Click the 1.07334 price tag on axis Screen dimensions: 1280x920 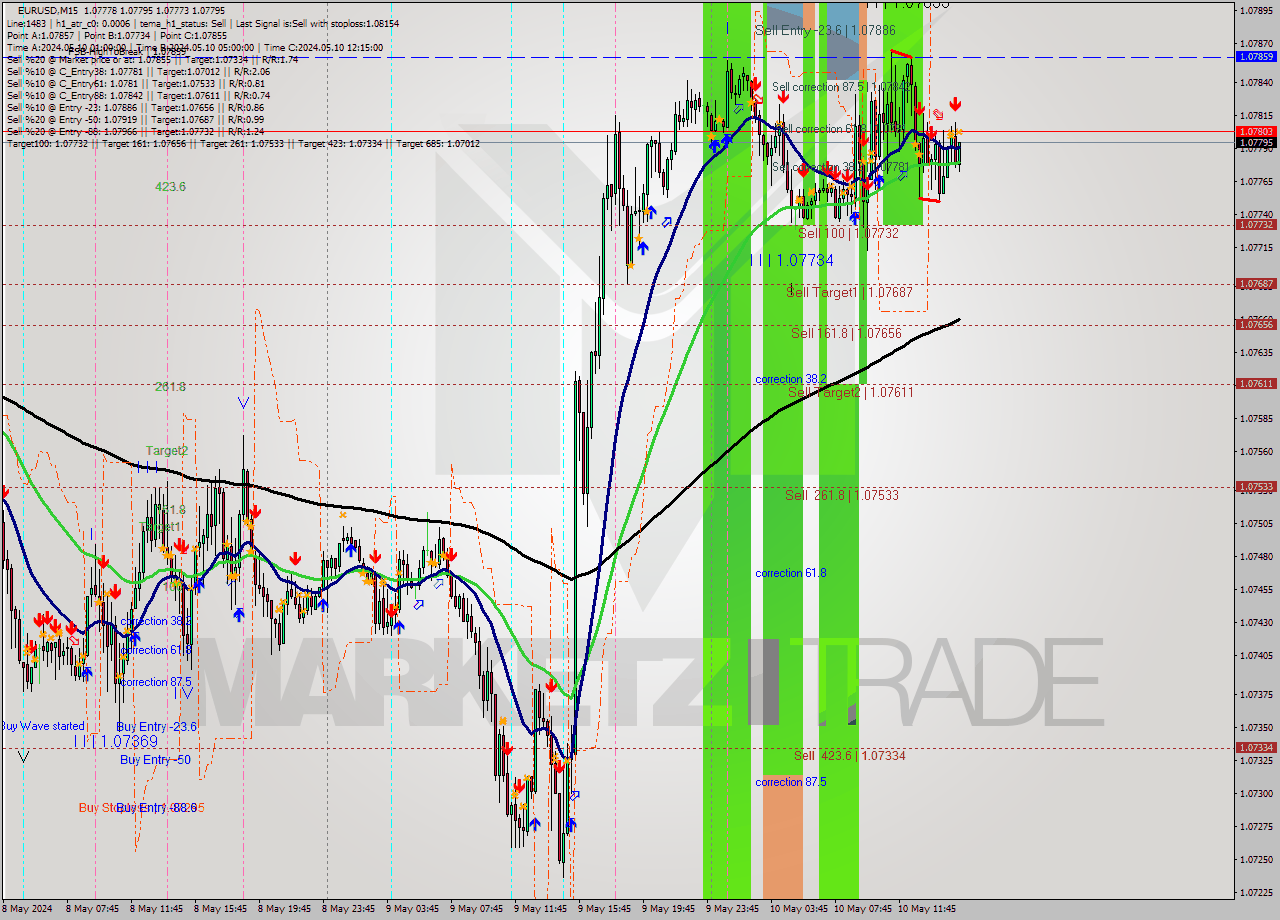pyautogui.click(x=1256, y=747)
